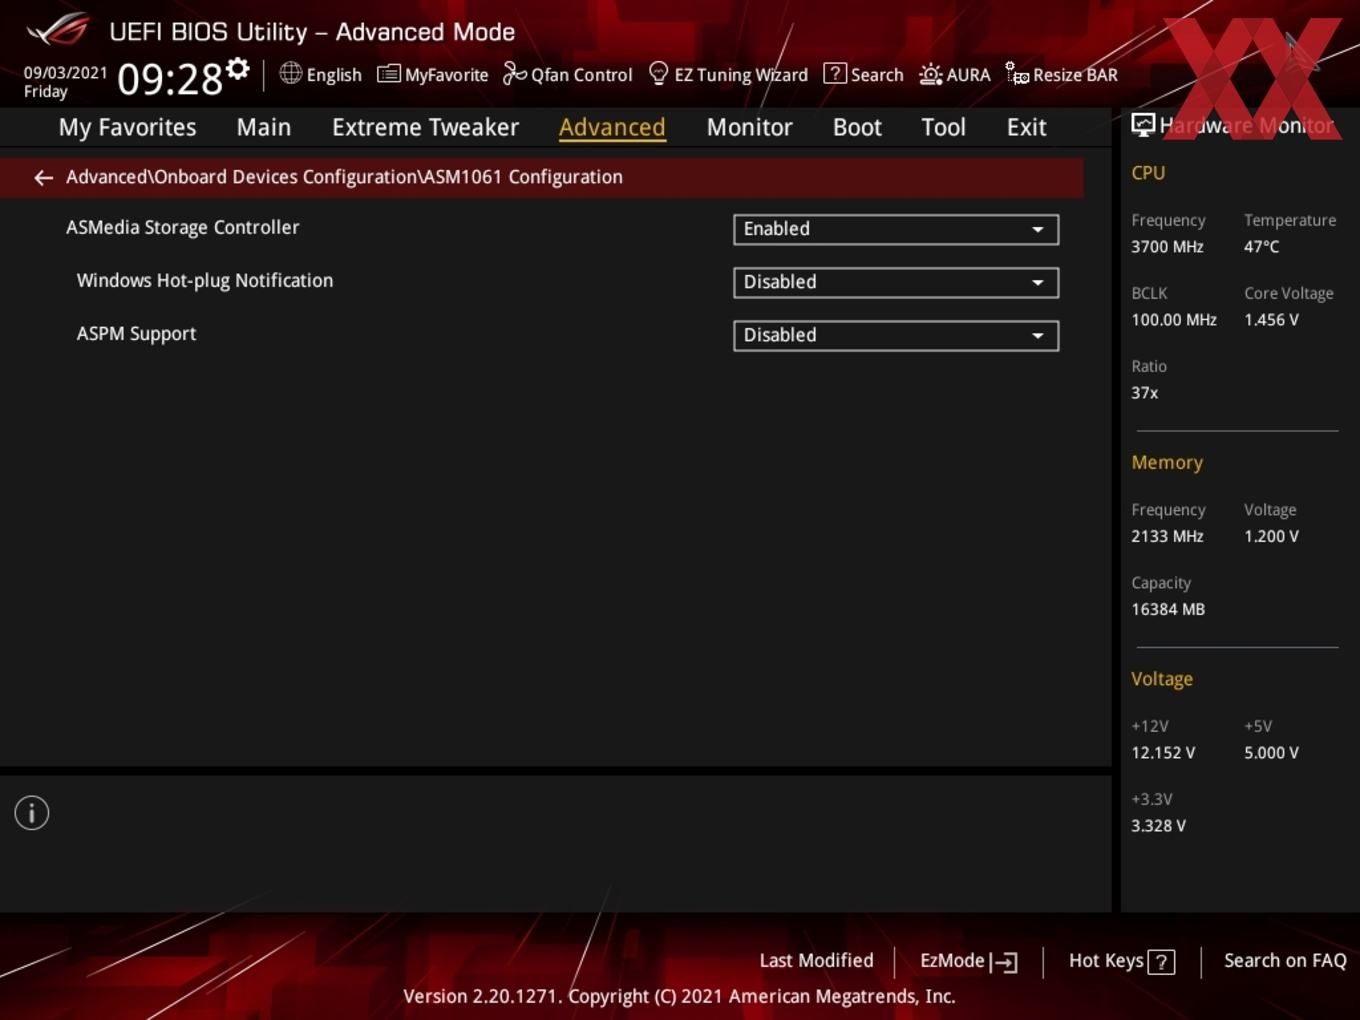
Task: Click the Memory section heading
Action: (1167, 463)
